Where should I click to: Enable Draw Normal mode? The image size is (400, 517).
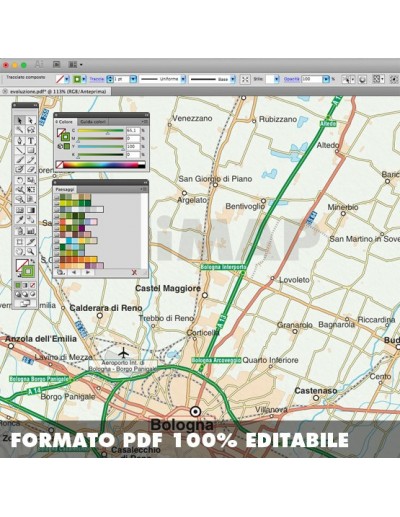click(18, 294)
